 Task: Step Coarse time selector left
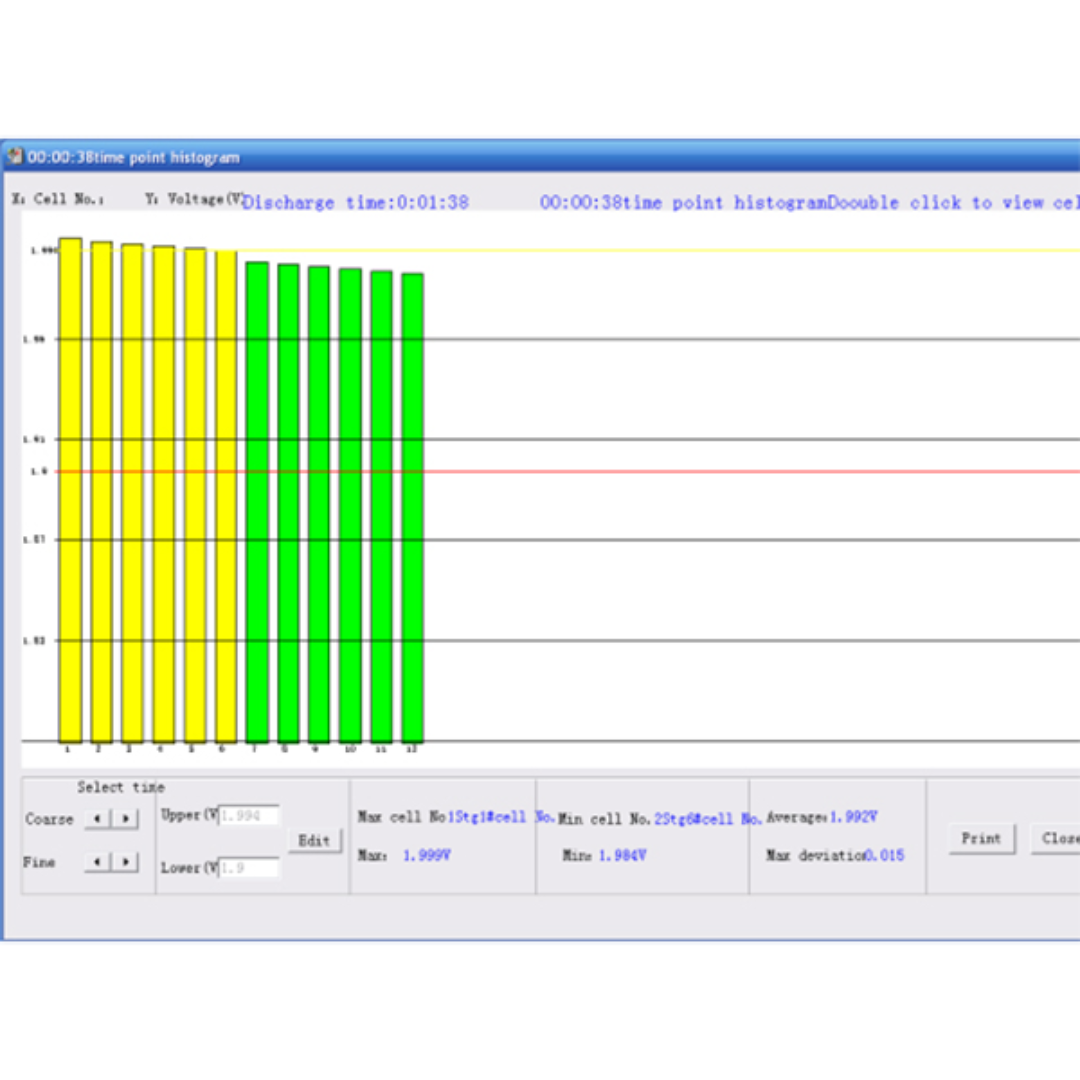98,819
